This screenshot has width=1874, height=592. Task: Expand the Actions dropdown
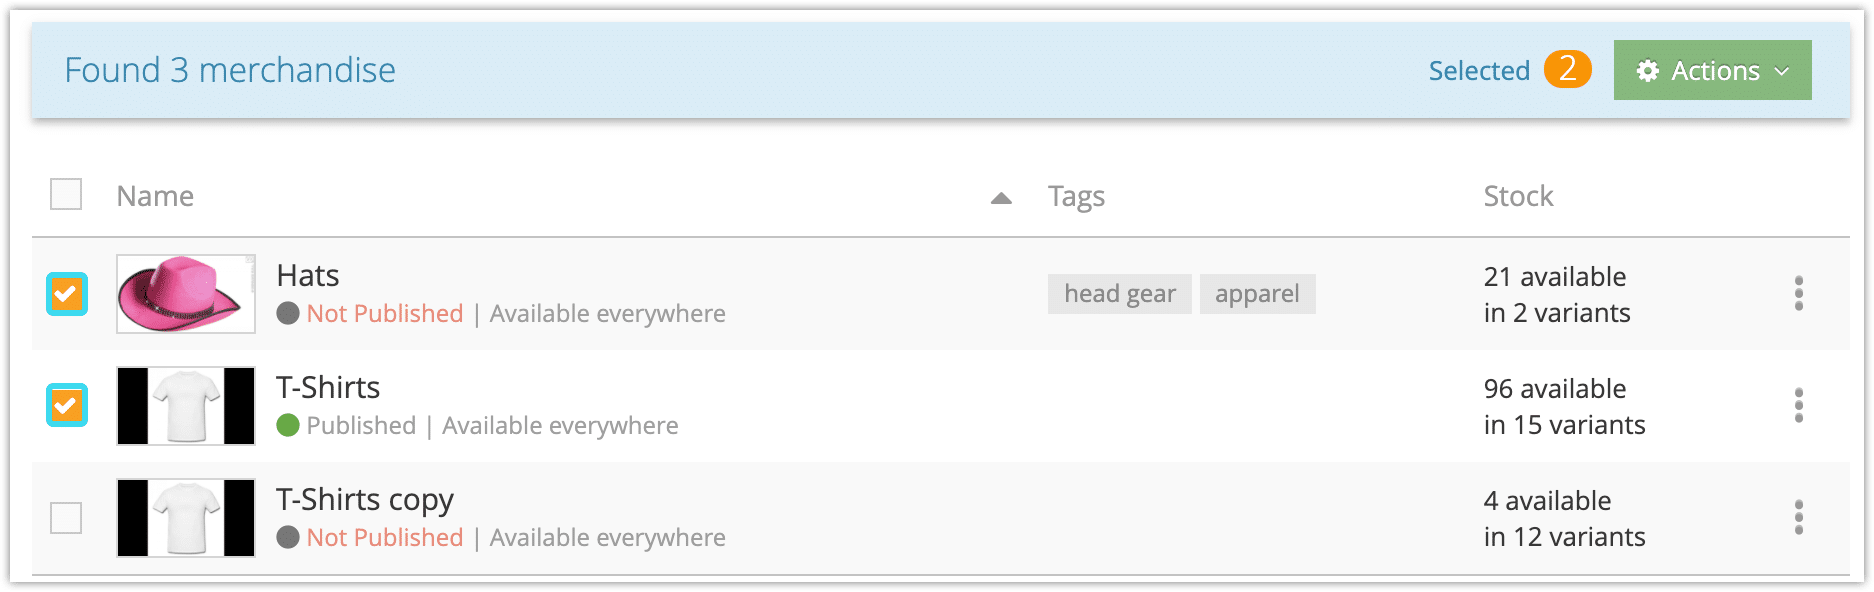point(1712,70)
